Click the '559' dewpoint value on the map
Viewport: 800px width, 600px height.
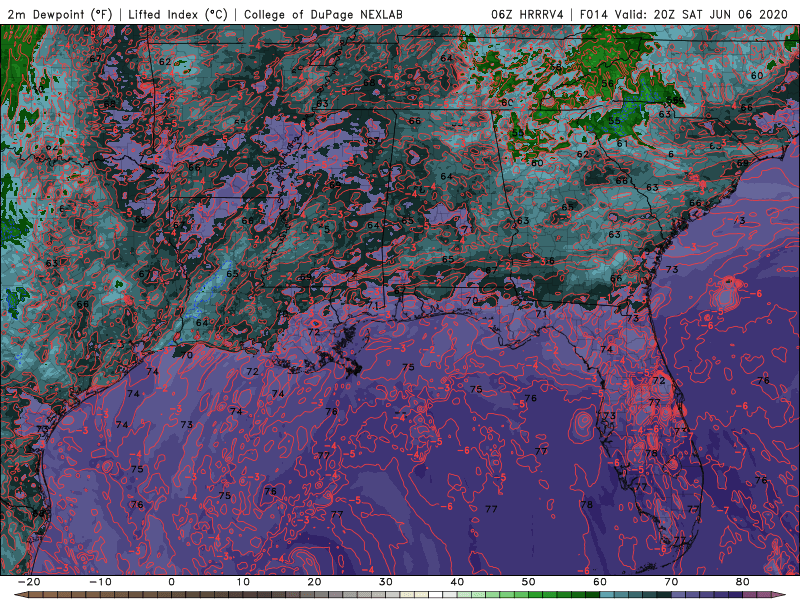point(675,101)
